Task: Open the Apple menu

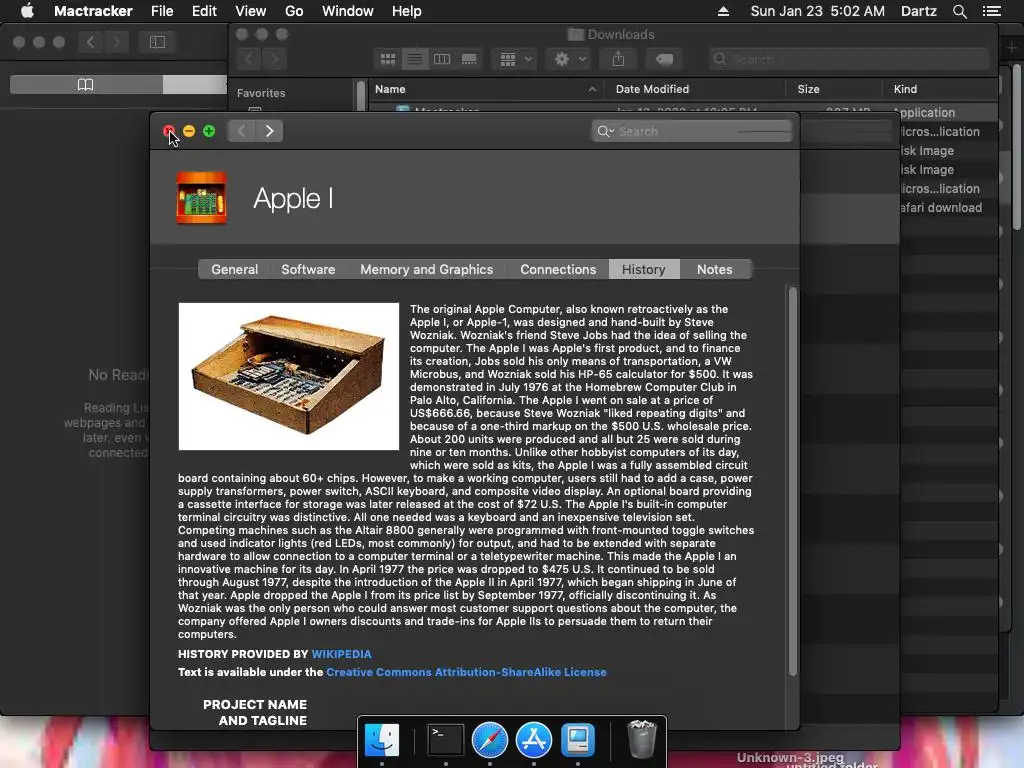Action: (27, 11)
